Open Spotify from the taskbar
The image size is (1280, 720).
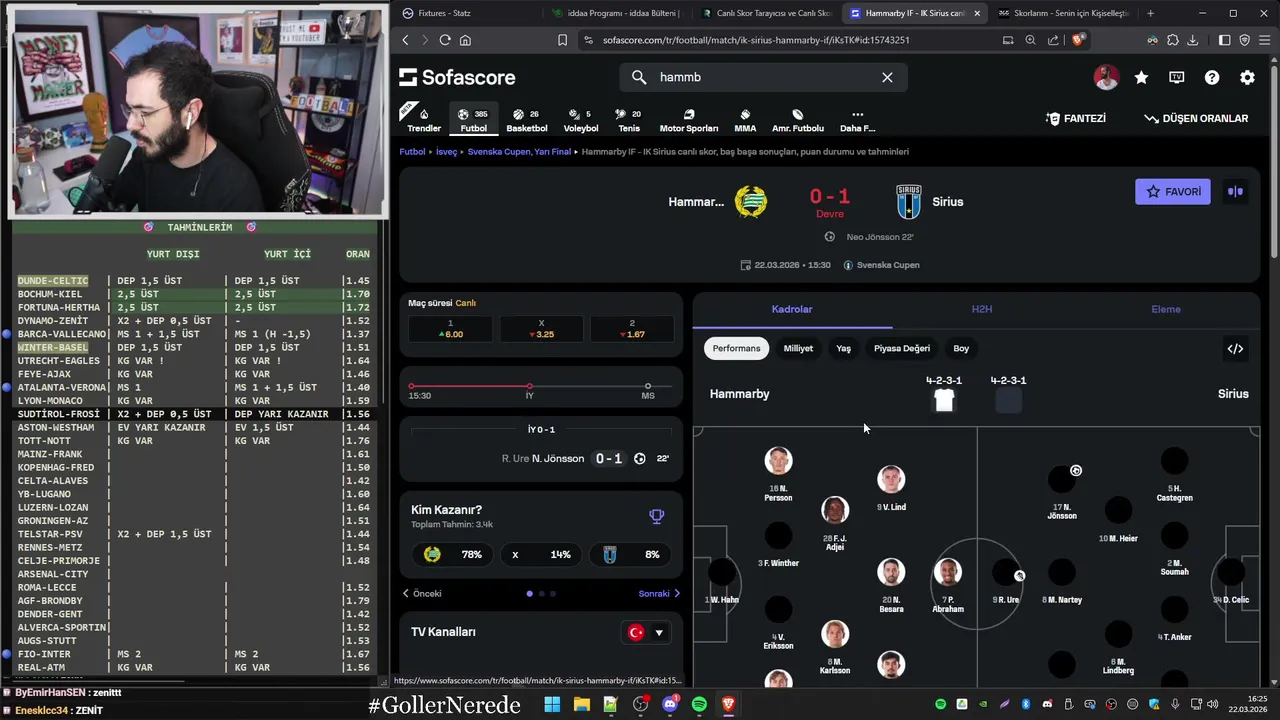(699, 704)
